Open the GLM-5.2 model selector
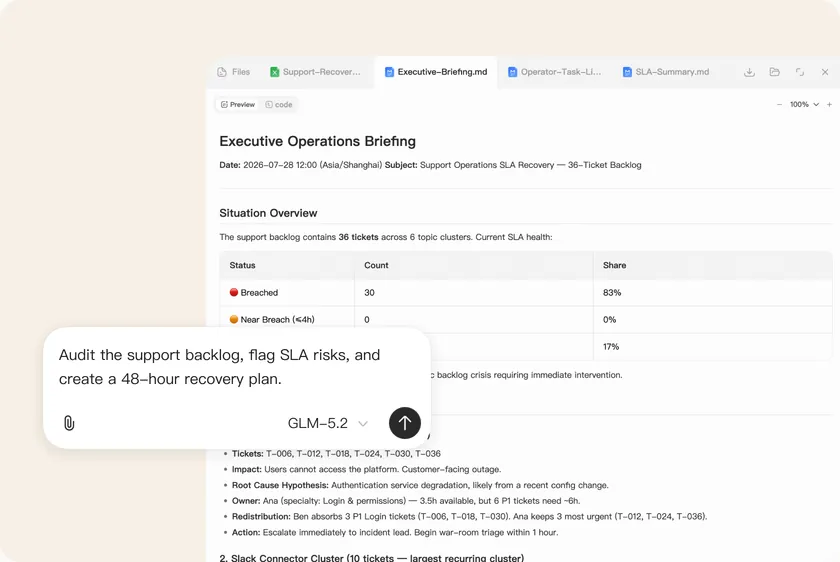The image size is (840, 562). (328, 423)
